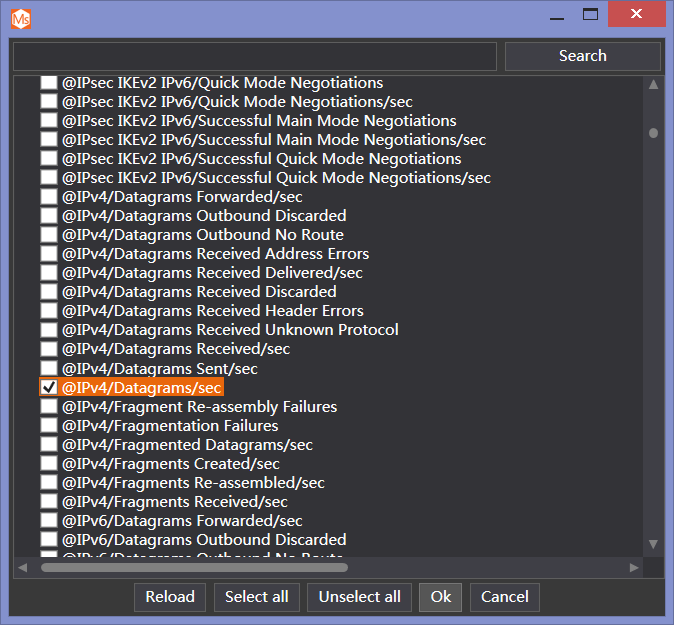The width and height of the screenshot is (674, 625).
Task: Enable @IPv4/Datagrams Sent/sec checkbox
Action: (x=49, y=368)
